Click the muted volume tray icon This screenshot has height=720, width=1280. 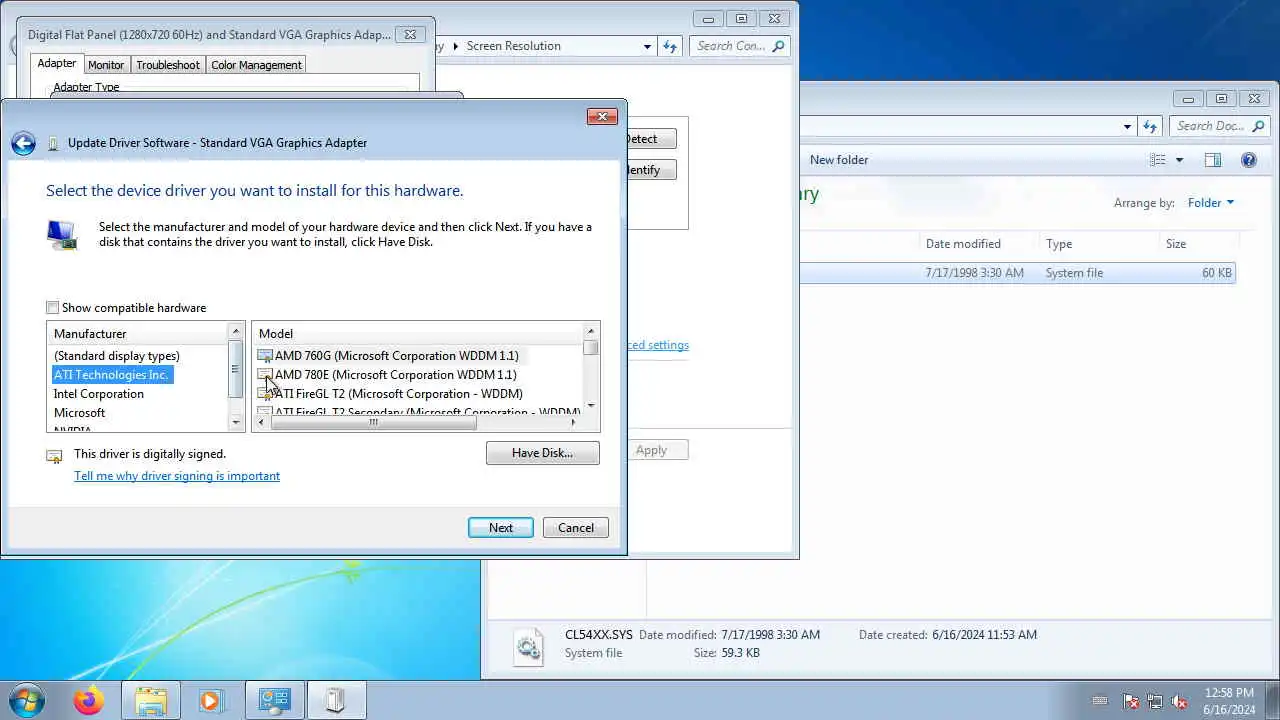(1180, 702)
